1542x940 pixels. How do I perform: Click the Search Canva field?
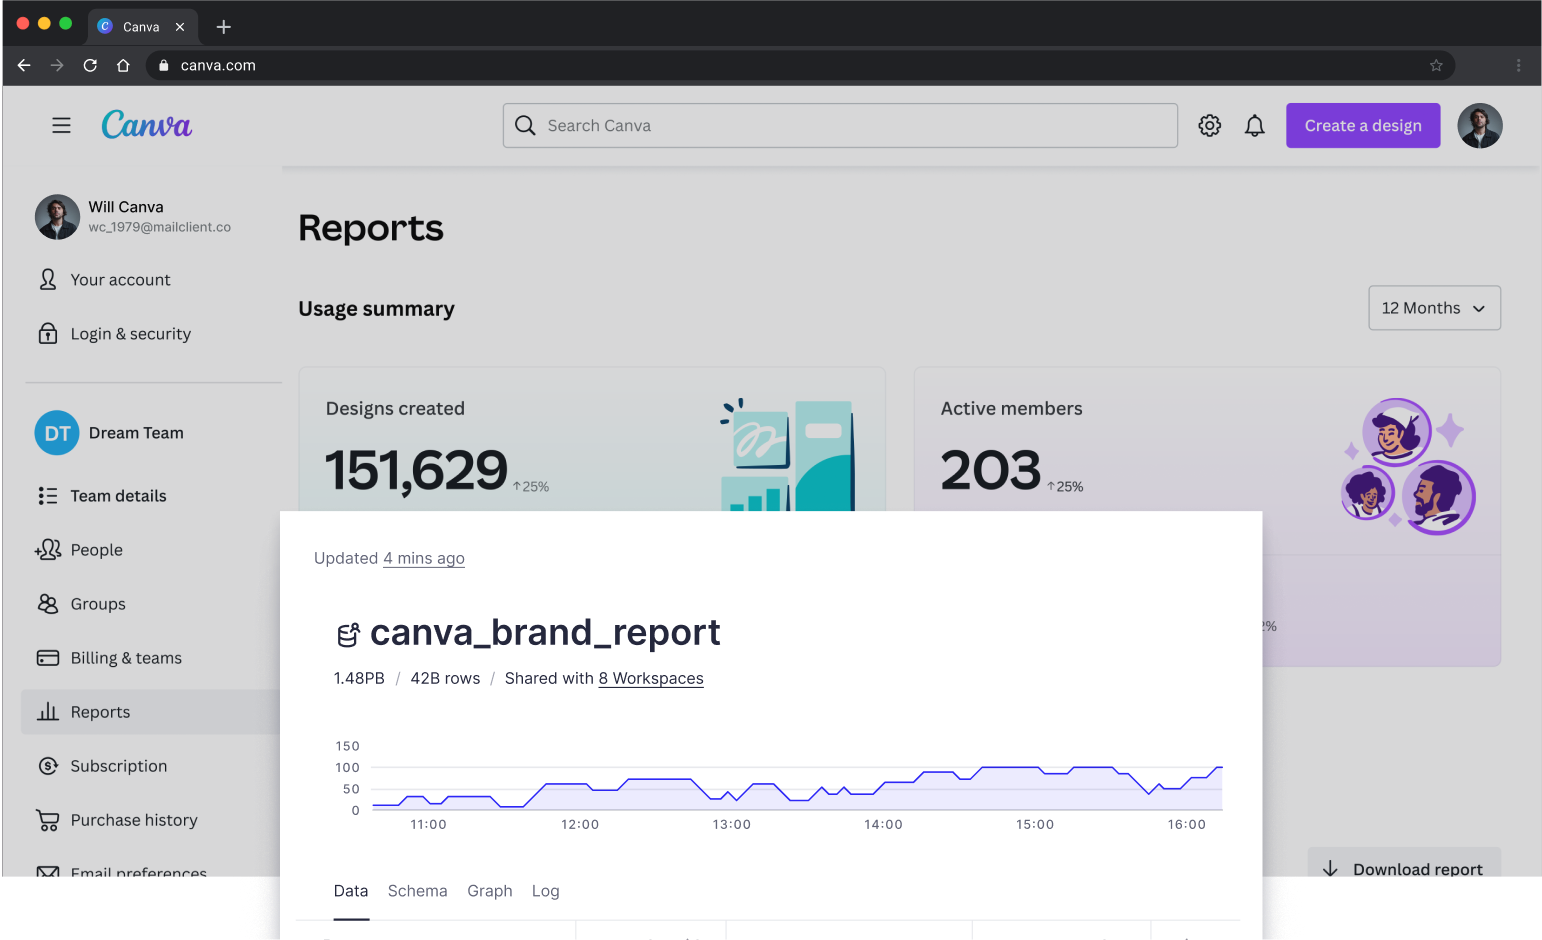point(840,125)
